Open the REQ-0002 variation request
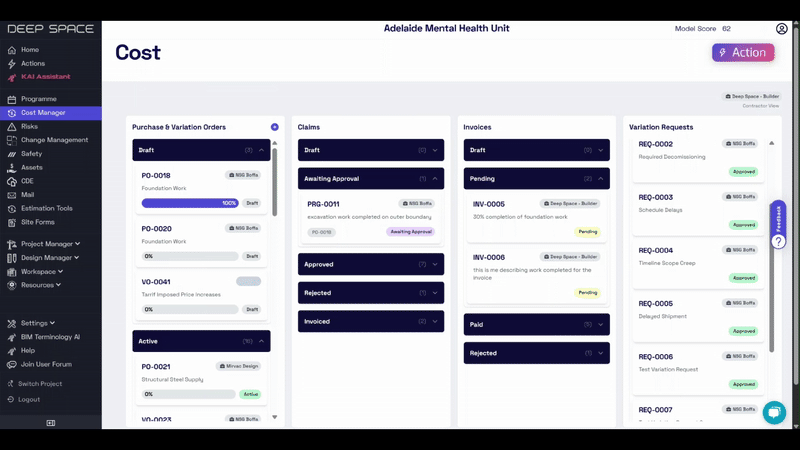The height and width of the screenshot is (450, 800). 698,159
